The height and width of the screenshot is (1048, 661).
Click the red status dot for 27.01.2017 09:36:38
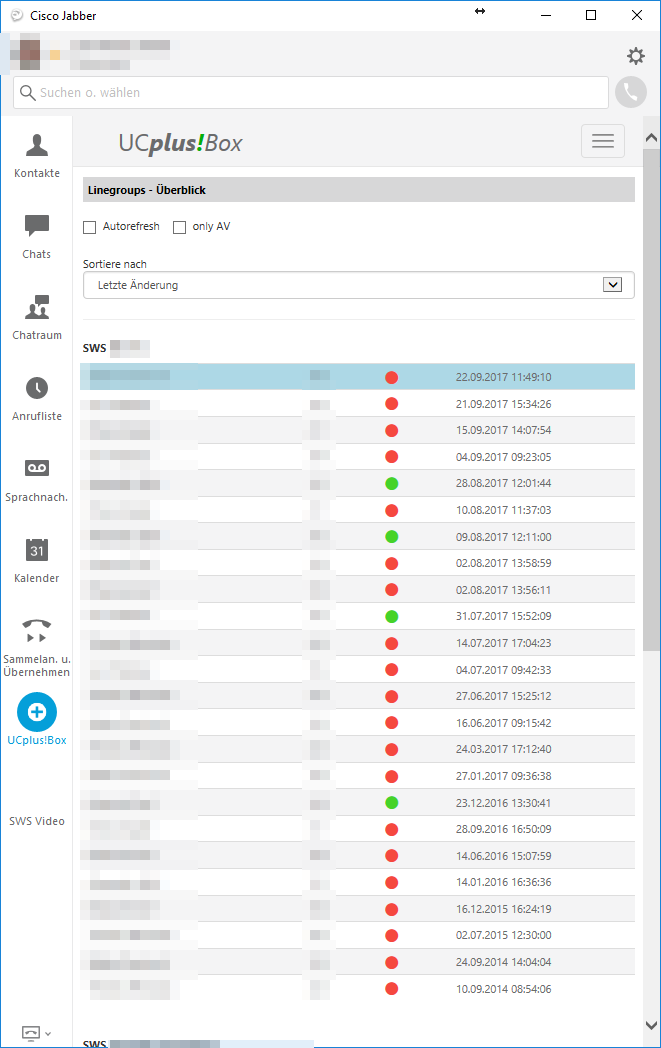tap(392, 777)
